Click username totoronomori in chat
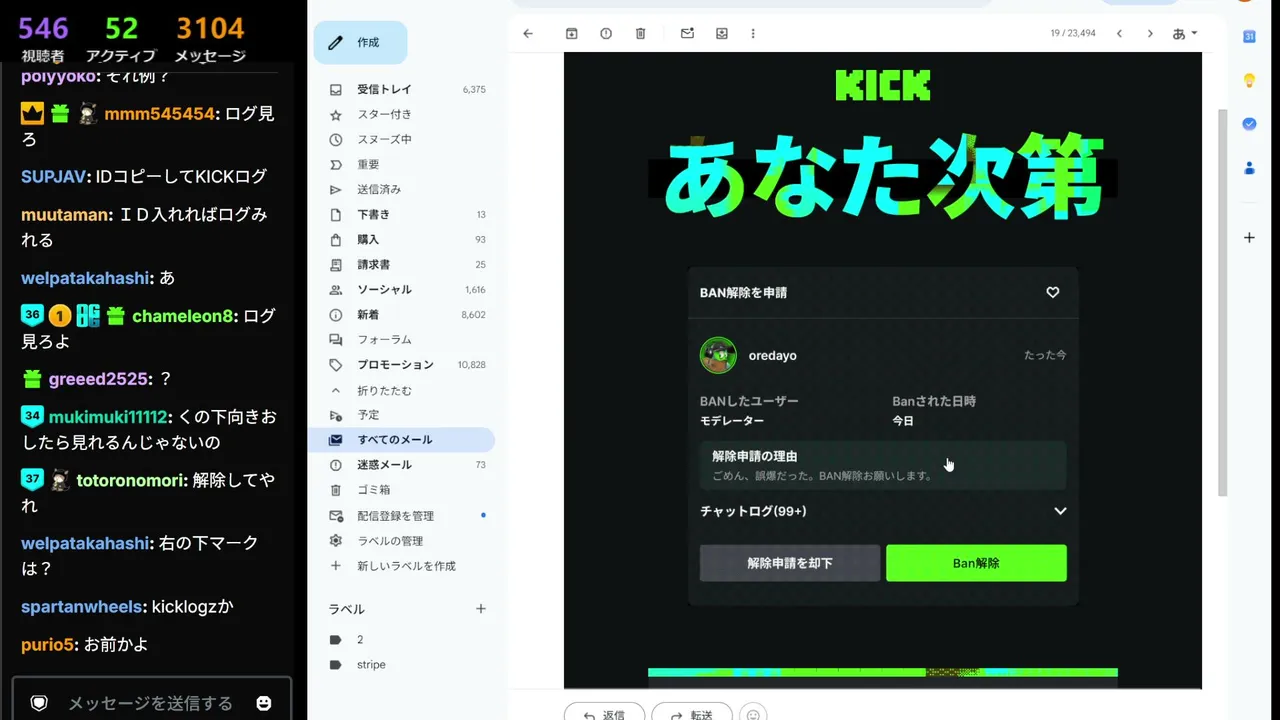The width and height of the screenshot is (1280, 720). (131, 480)
